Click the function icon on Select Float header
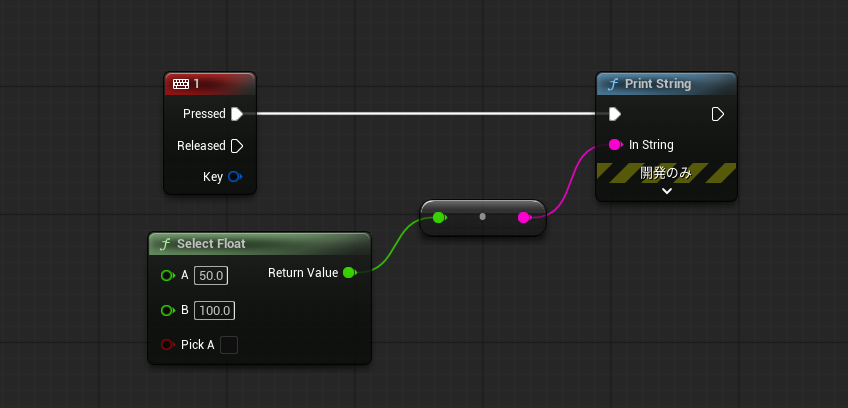Image resolution: width=848 pixels, height=408 pixels. click(165, 244)
